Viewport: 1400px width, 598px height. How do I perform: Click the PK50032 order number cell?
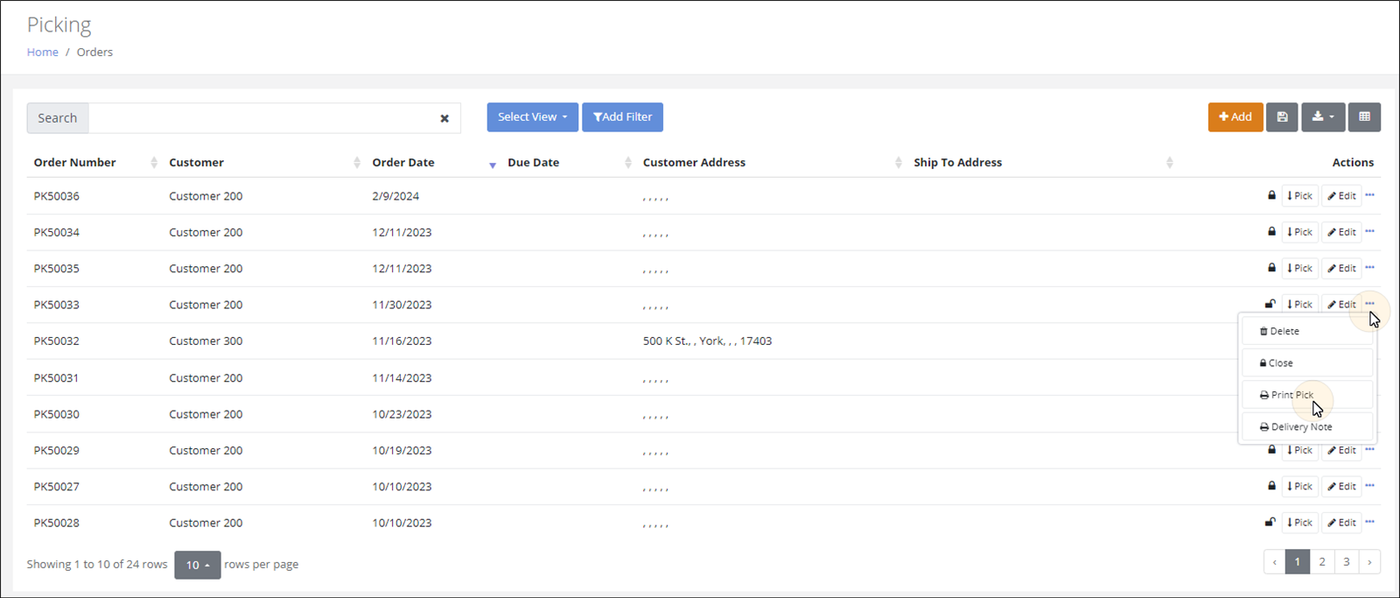pyautogui.click(x=56, y=341)
